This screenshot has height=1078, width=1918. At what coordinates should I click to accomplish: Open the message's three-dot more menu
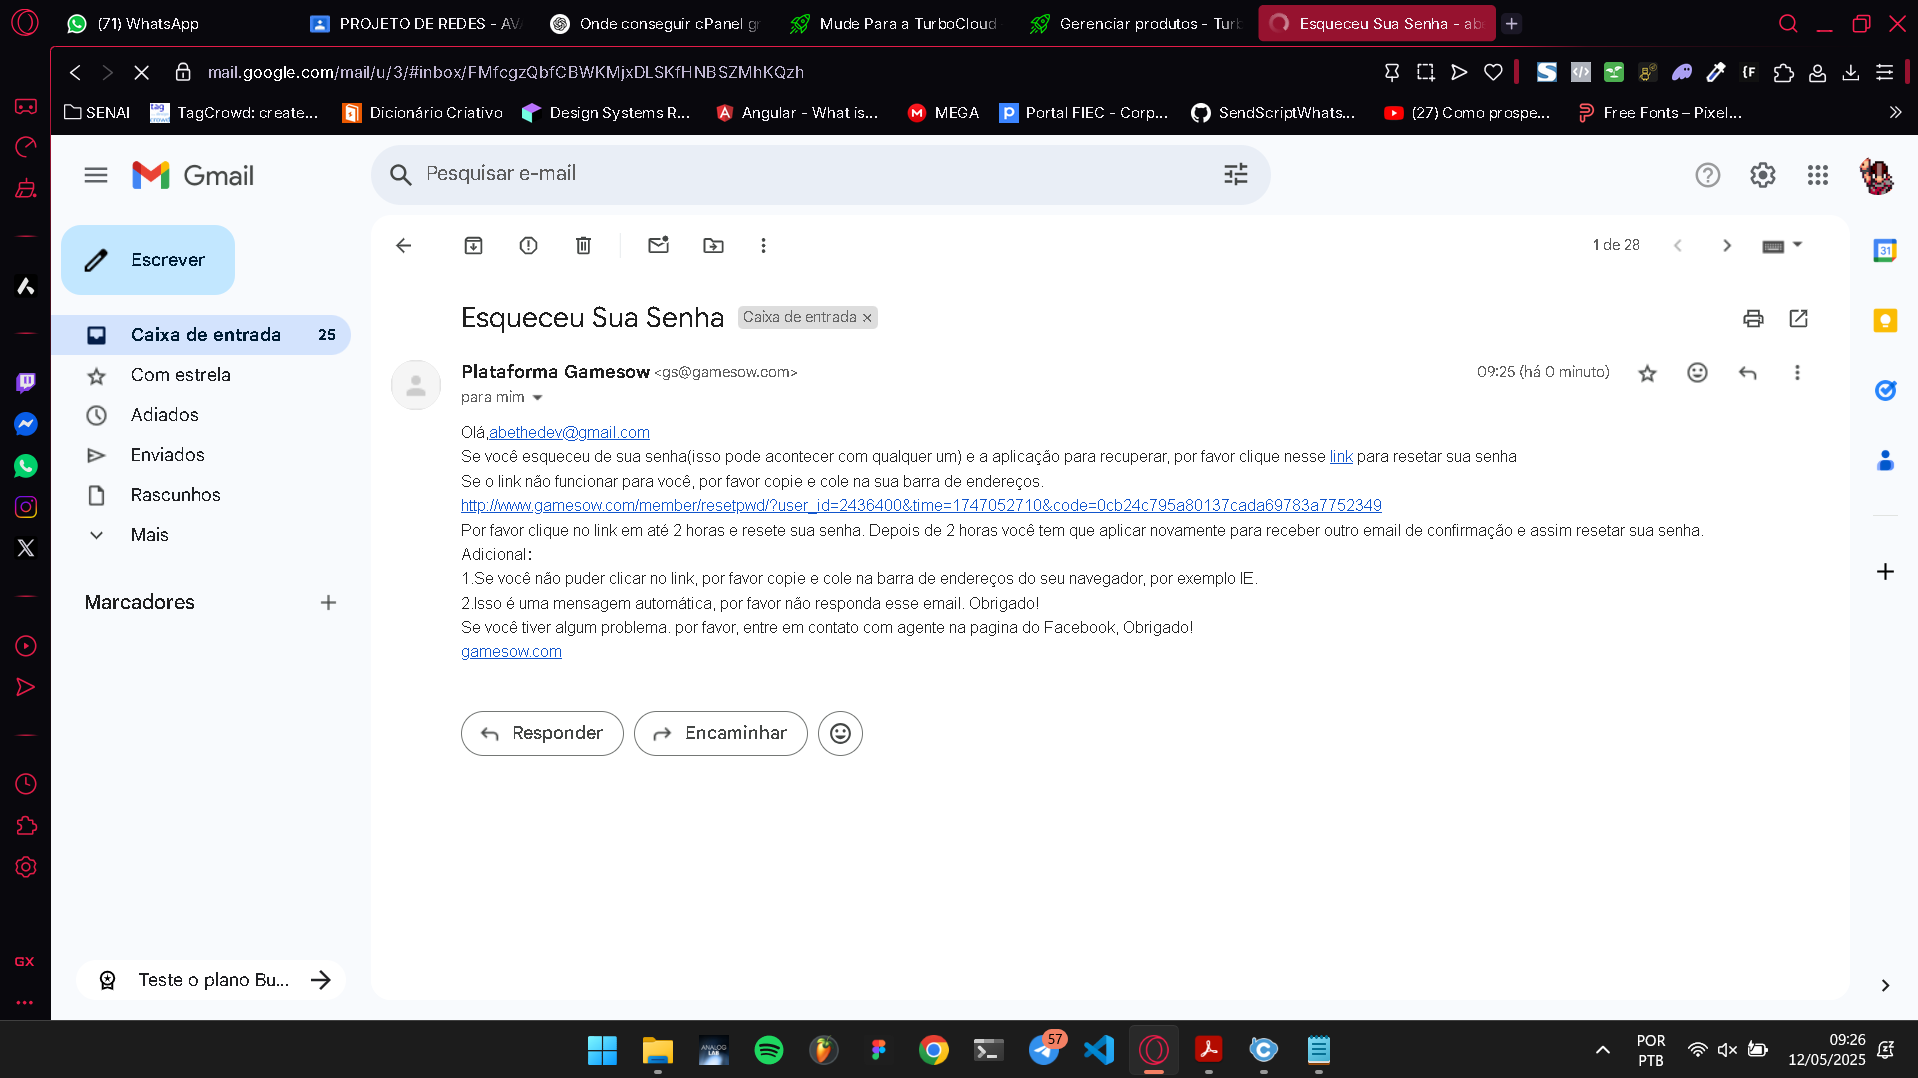[1797, 372]
